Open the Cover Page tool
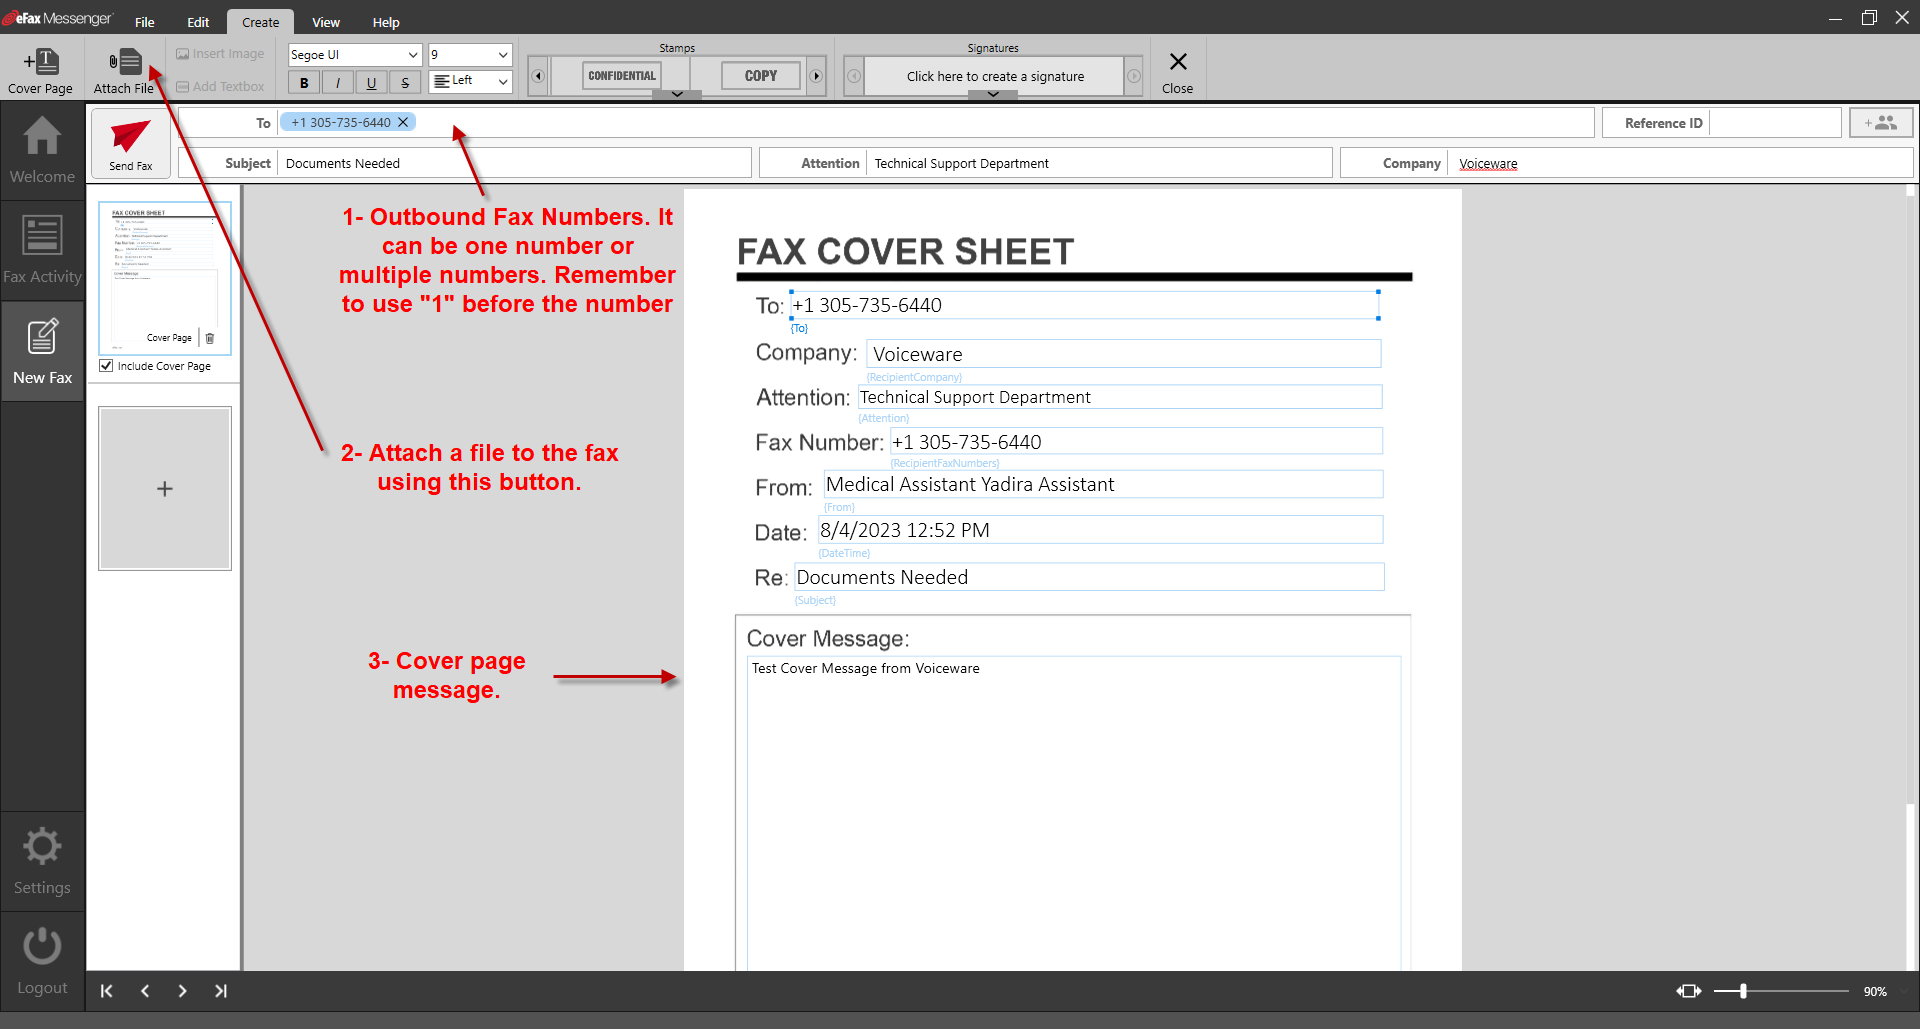This screenshot has width=1920, height=1029. (41, 71)
